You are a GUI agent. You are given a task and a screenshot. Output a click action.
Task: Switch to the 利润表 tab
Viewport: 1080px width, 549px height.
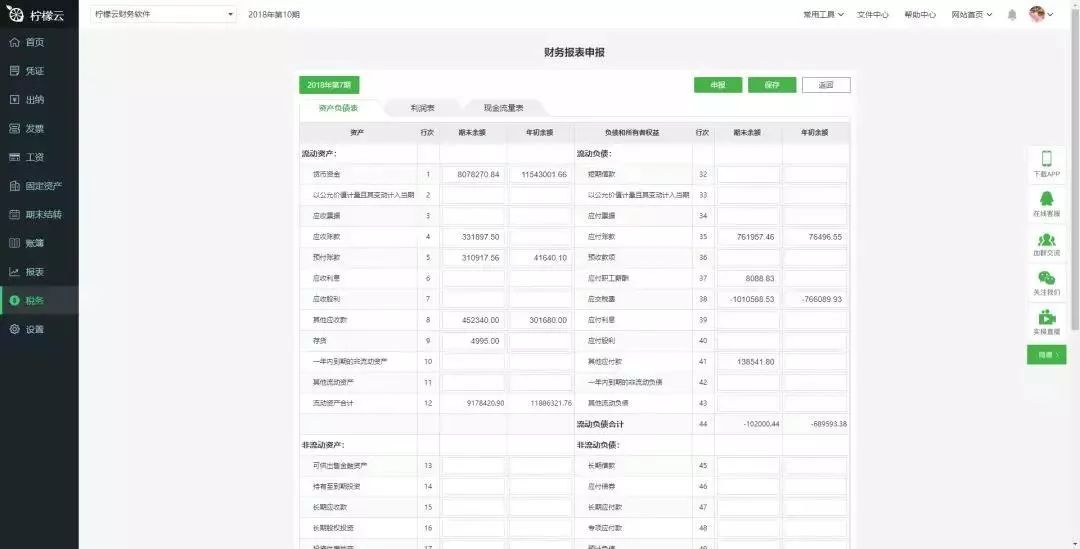(x=422, y=108)
